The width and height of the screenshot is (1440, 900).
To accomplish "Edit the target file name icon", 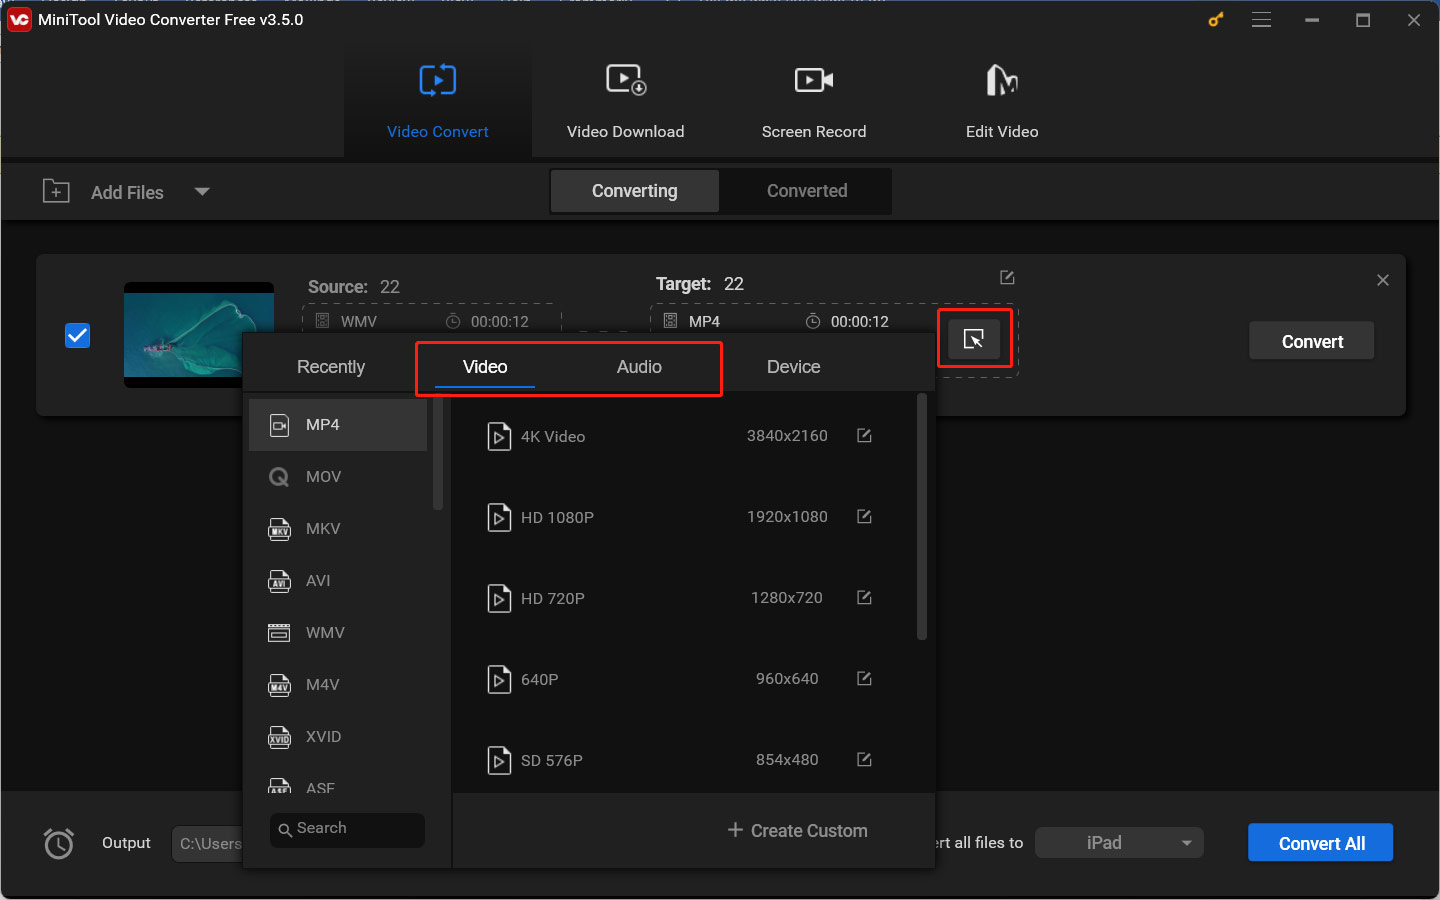I will [x=1007, y=277].
